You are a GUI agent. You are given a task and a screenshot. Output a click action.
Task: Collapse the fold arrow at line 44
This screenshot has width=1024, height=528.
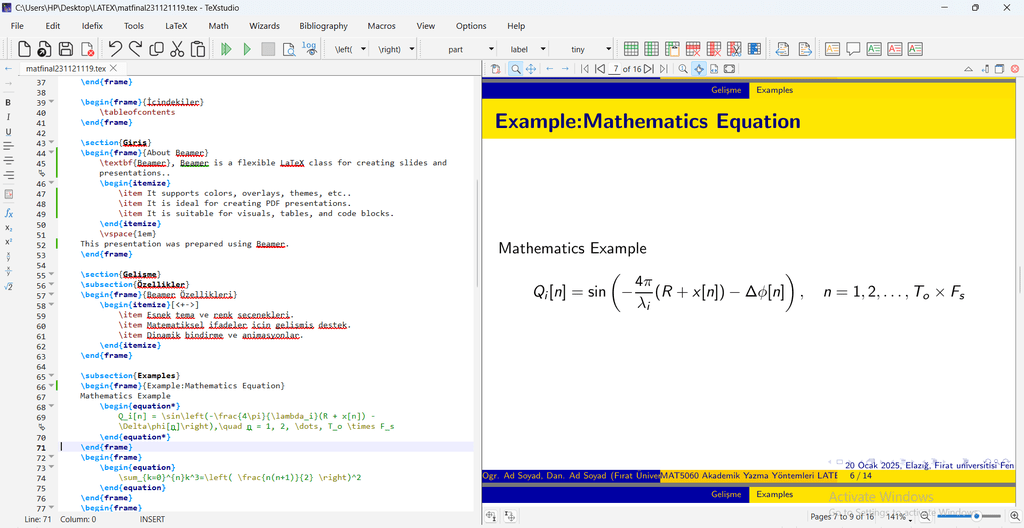tap(52, 153)
